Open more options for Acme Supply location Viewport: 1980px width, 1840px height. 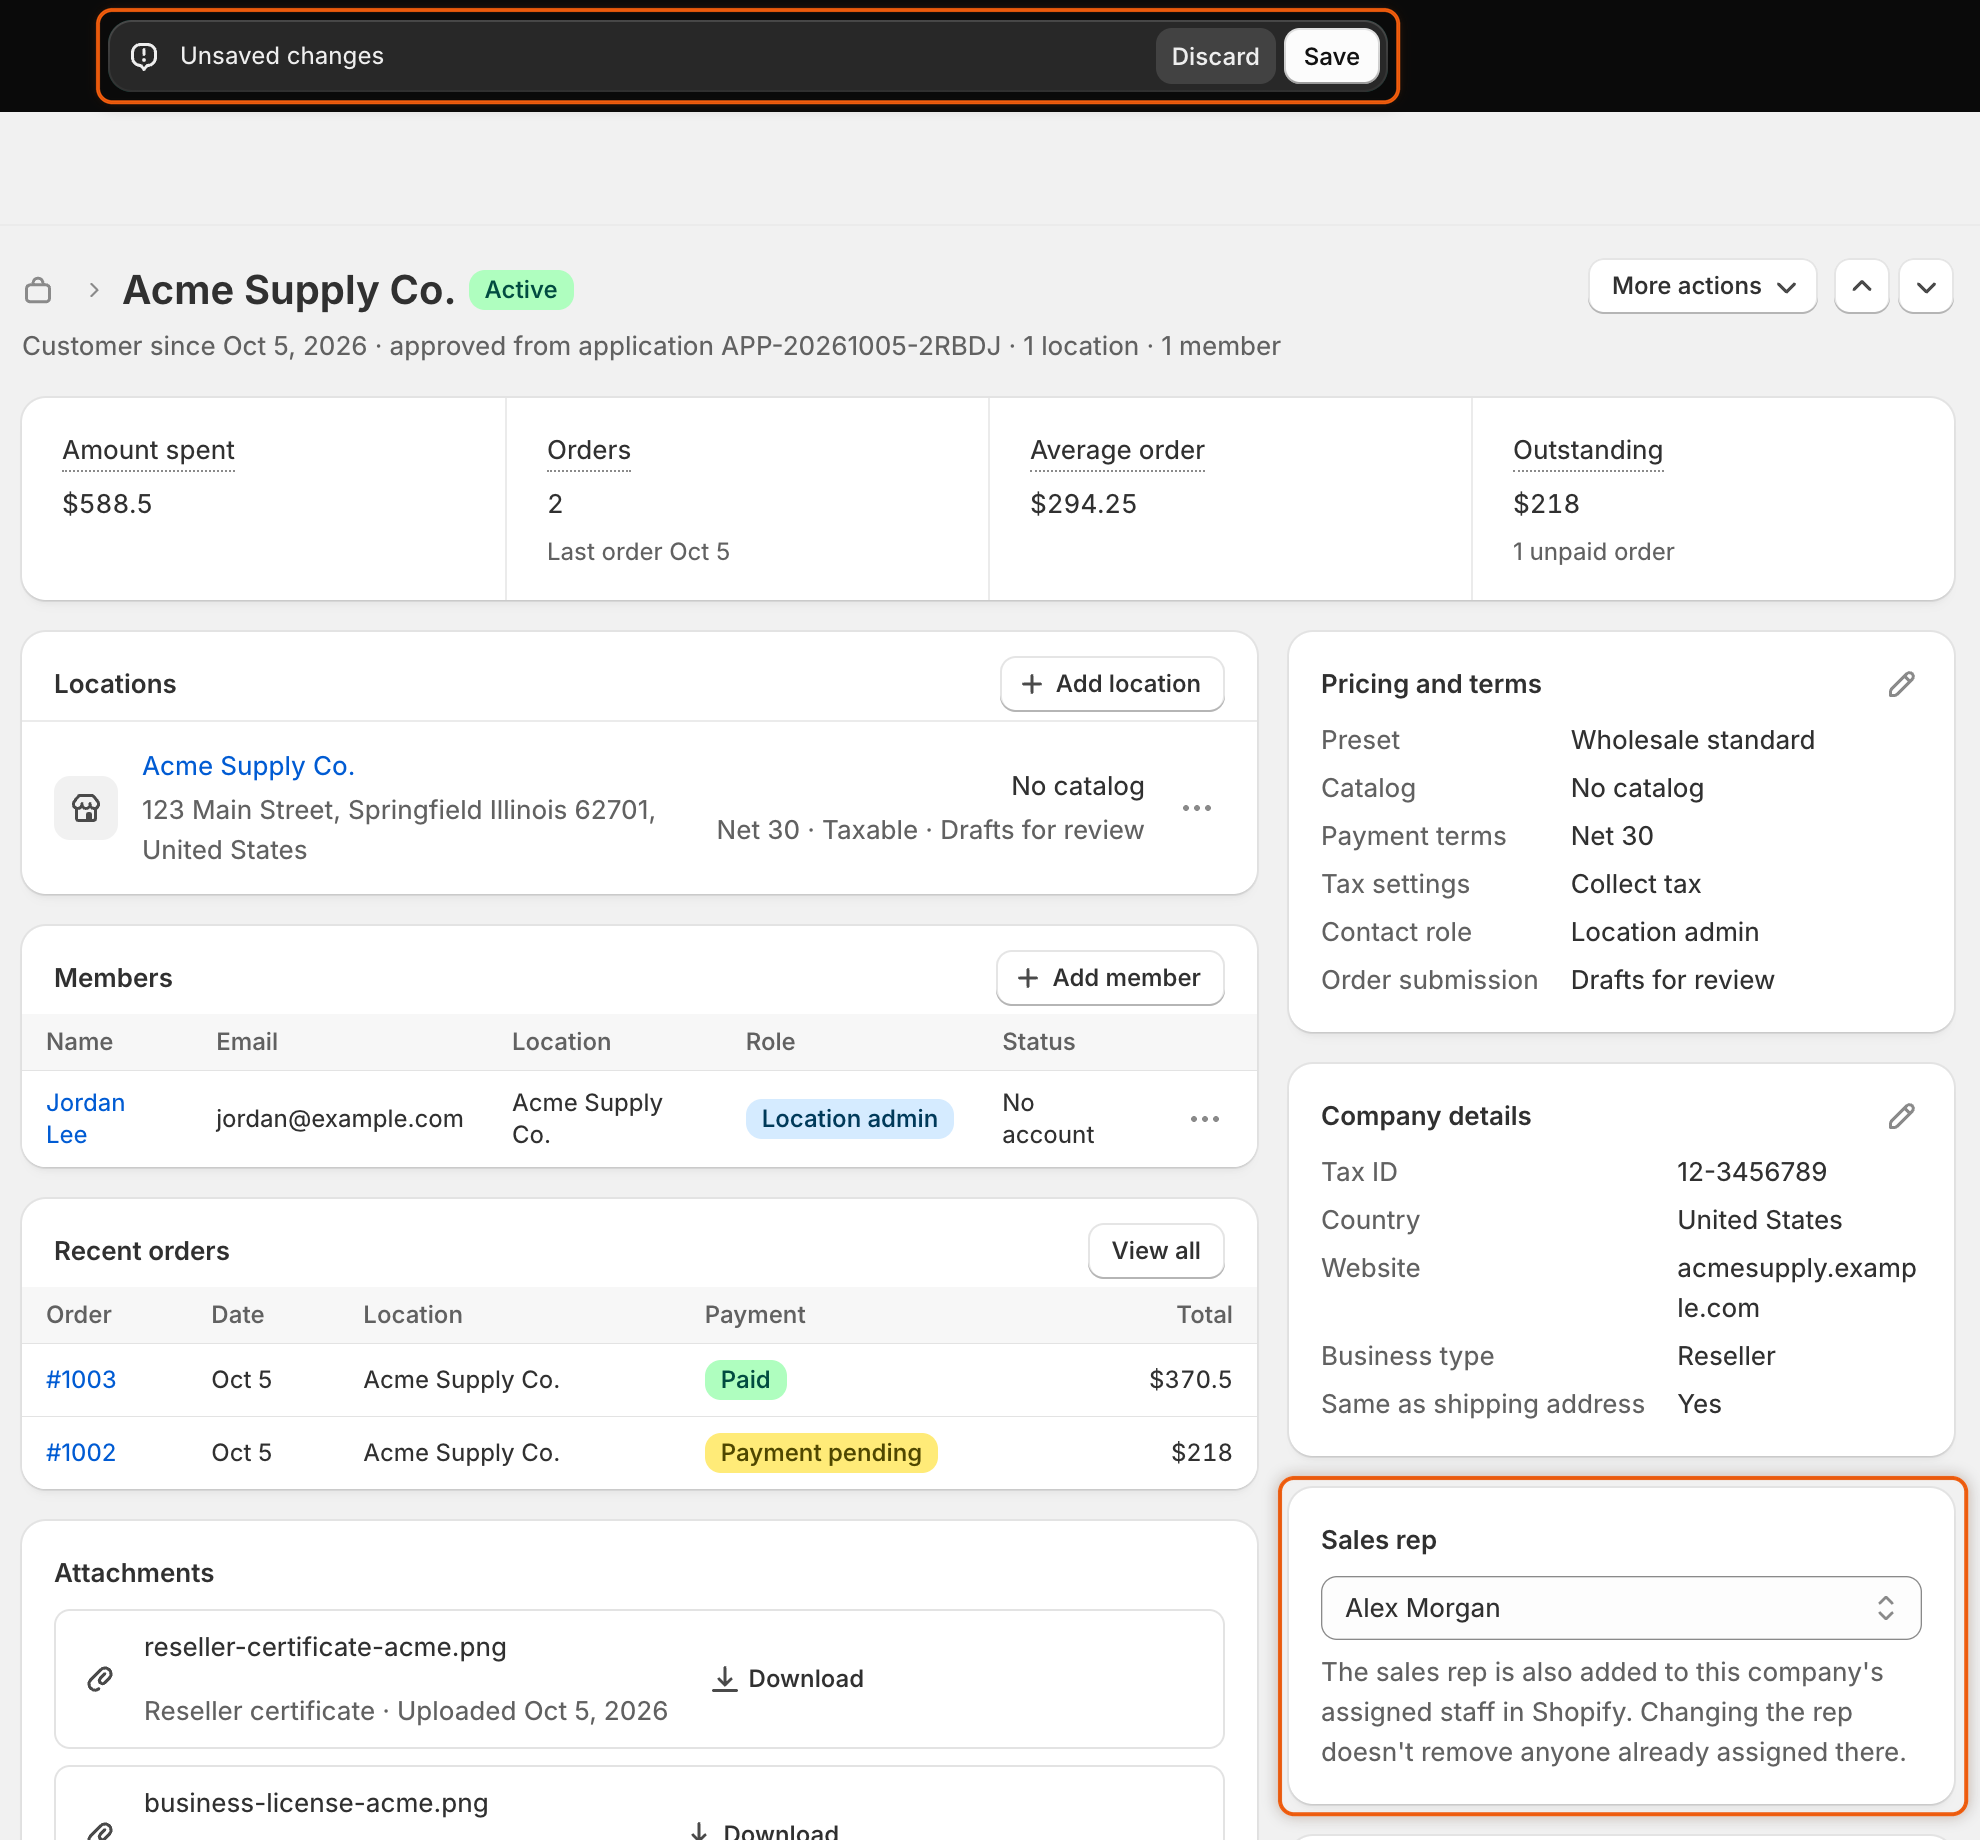(x=1197, y=808)
